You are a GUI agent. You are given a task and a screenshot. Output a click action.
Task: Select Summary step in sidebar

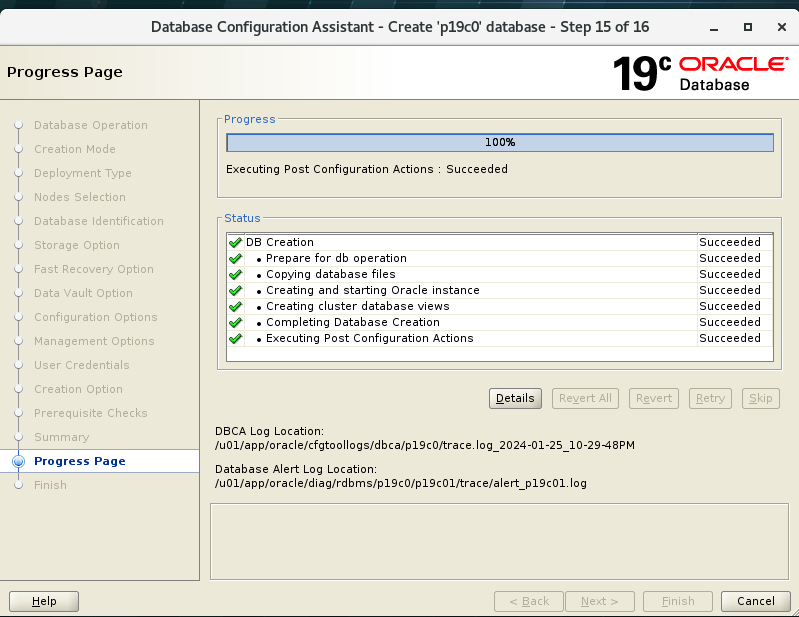point(62,437)
